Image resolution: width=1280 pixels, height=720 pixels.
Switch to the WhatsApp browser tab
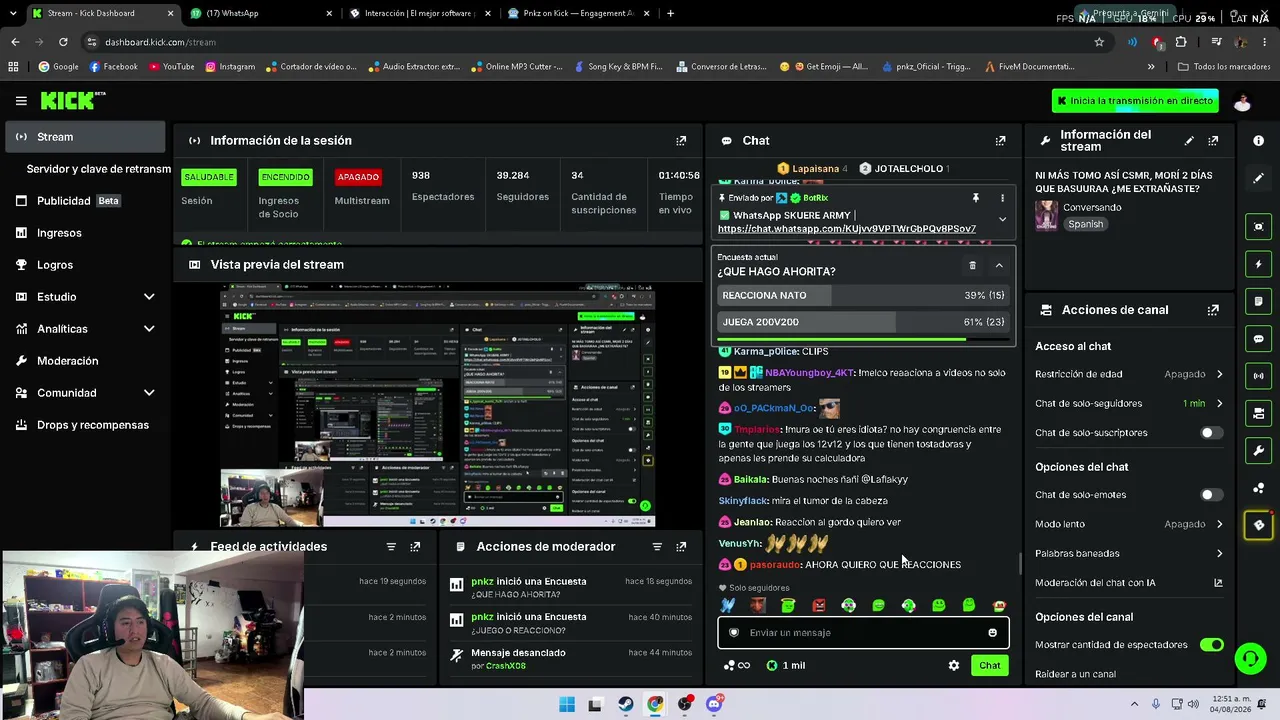260,13
